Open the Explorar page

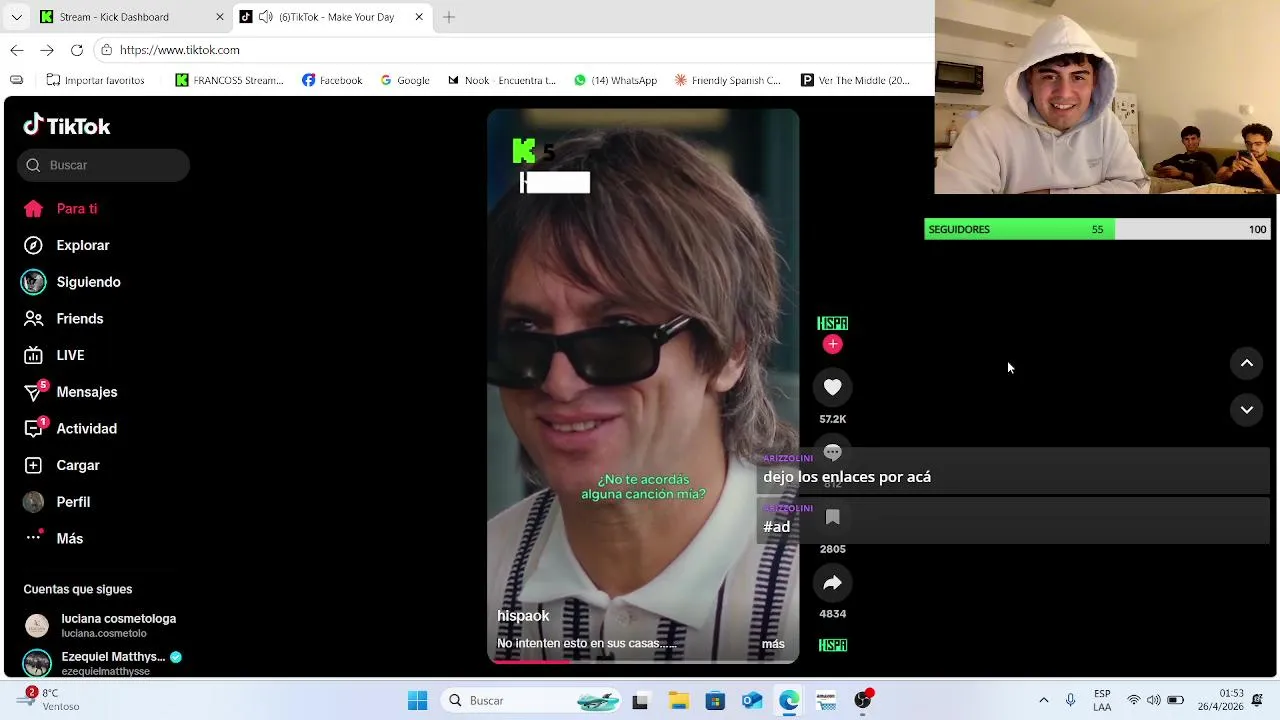(67, 245)
